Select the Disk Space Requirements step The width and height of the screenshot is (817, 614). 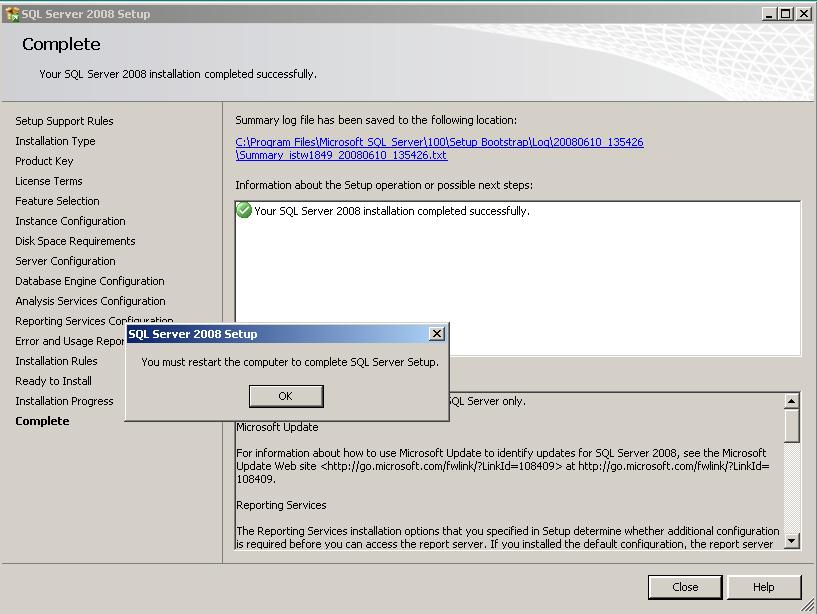(x=75, y=241)
